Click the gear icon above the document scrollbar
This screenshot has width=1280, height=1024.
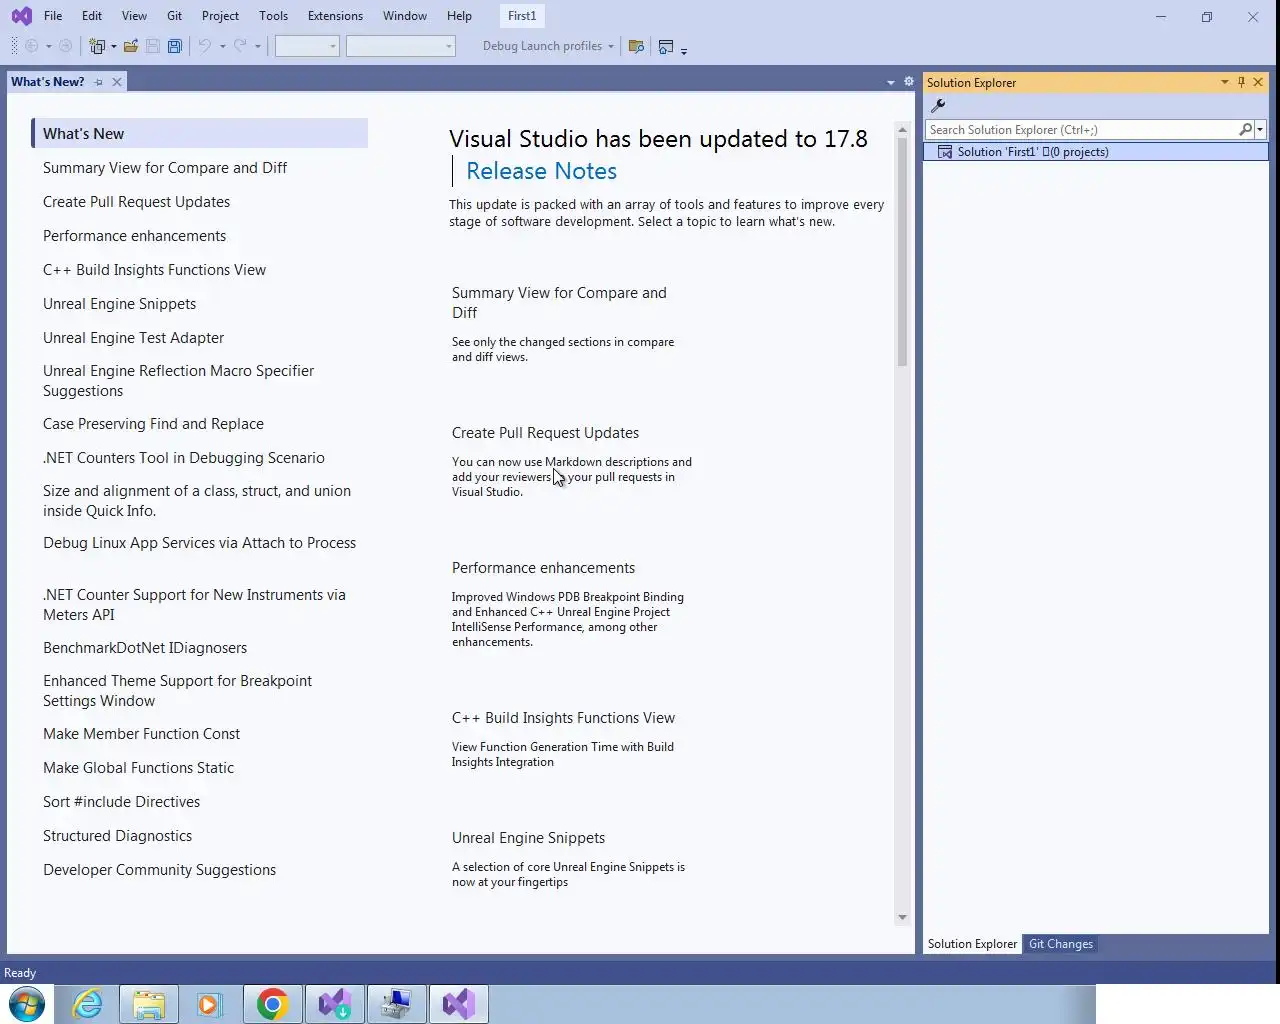[x=908, y=82]
